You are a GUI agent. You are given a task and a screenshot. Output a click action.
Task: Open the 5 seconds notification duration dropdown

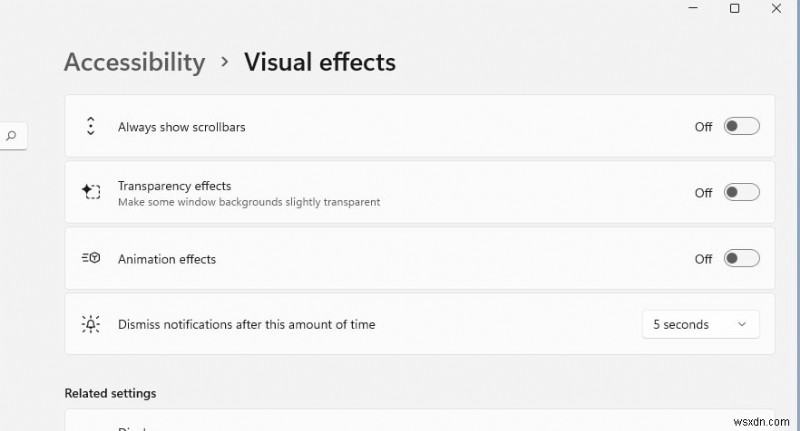[700, 324]
